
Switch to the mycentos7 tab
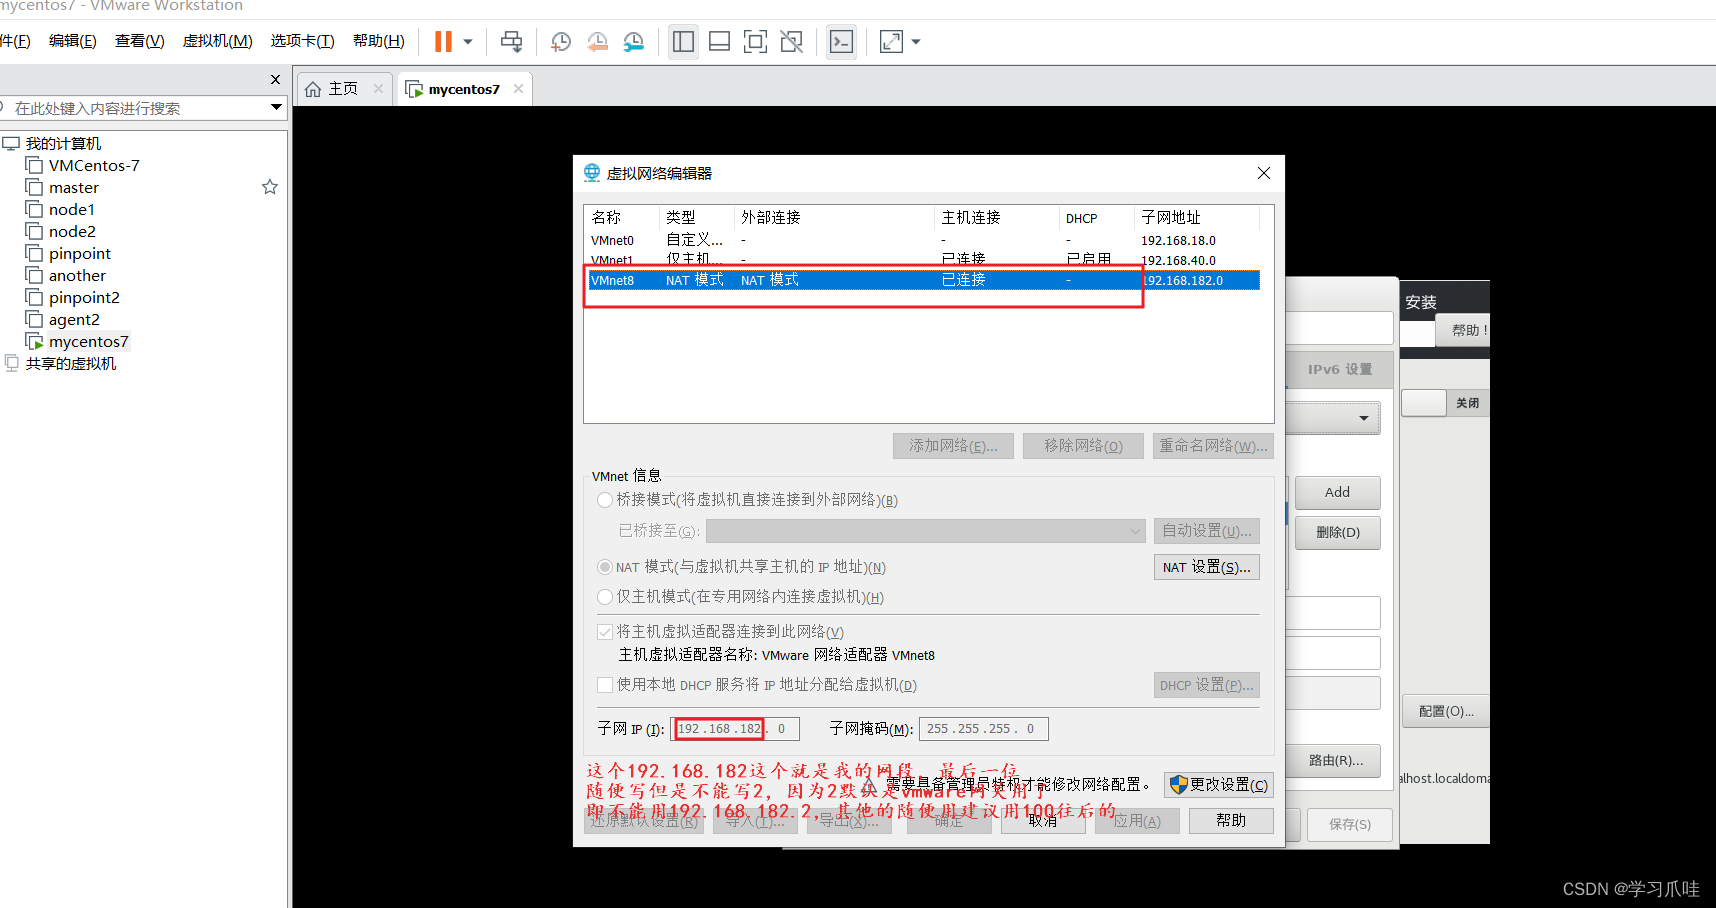[463, 89]
